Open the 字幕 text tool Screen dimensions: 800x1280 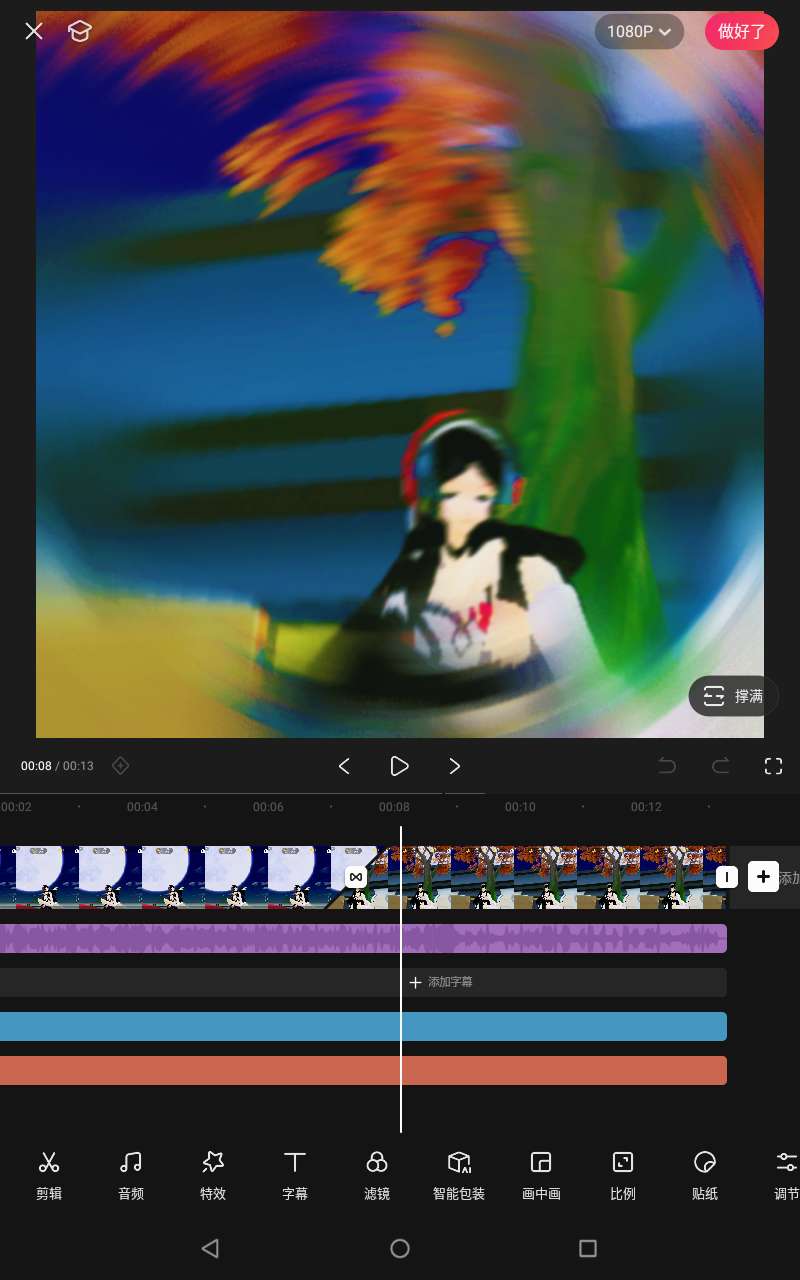[x=295, y=1175]
